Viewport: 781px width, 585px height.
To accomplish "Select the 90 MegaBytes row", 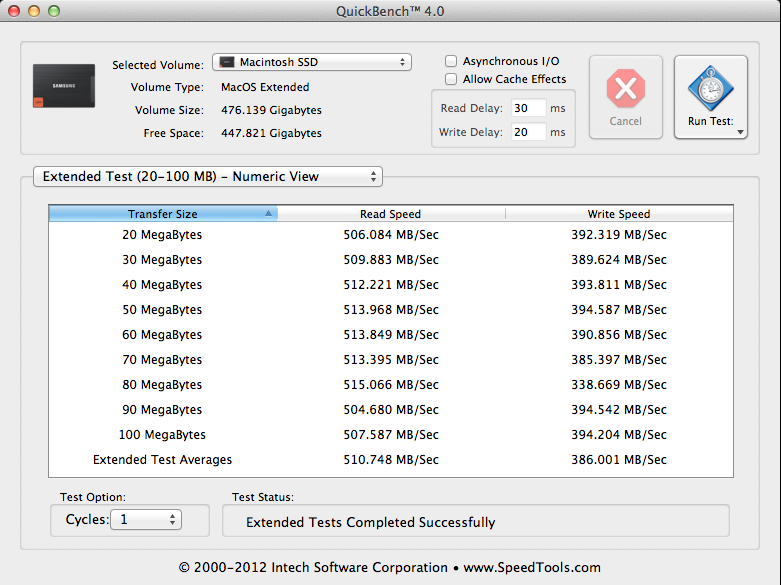I will click(x=391, y=410).
